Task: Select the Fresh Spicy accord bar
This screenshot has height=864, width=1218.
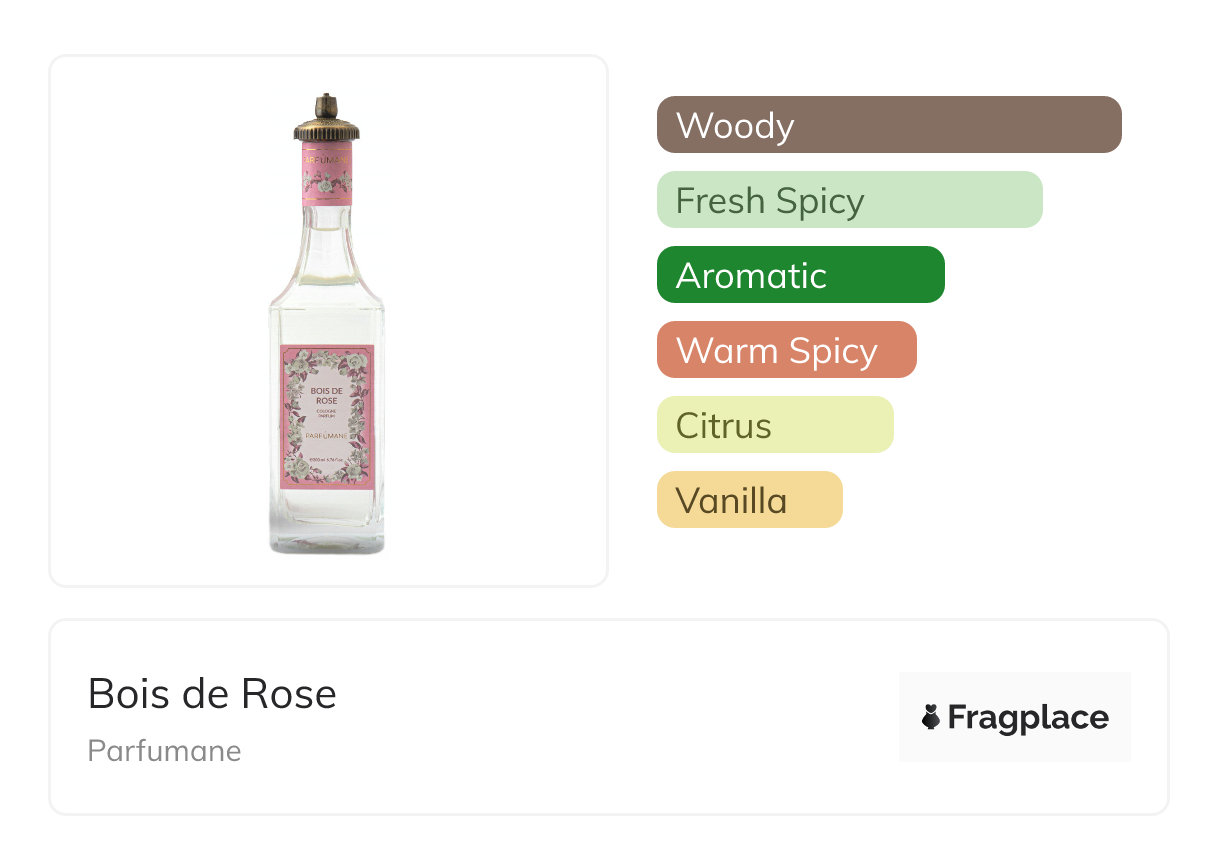Action: coord(849,200)
